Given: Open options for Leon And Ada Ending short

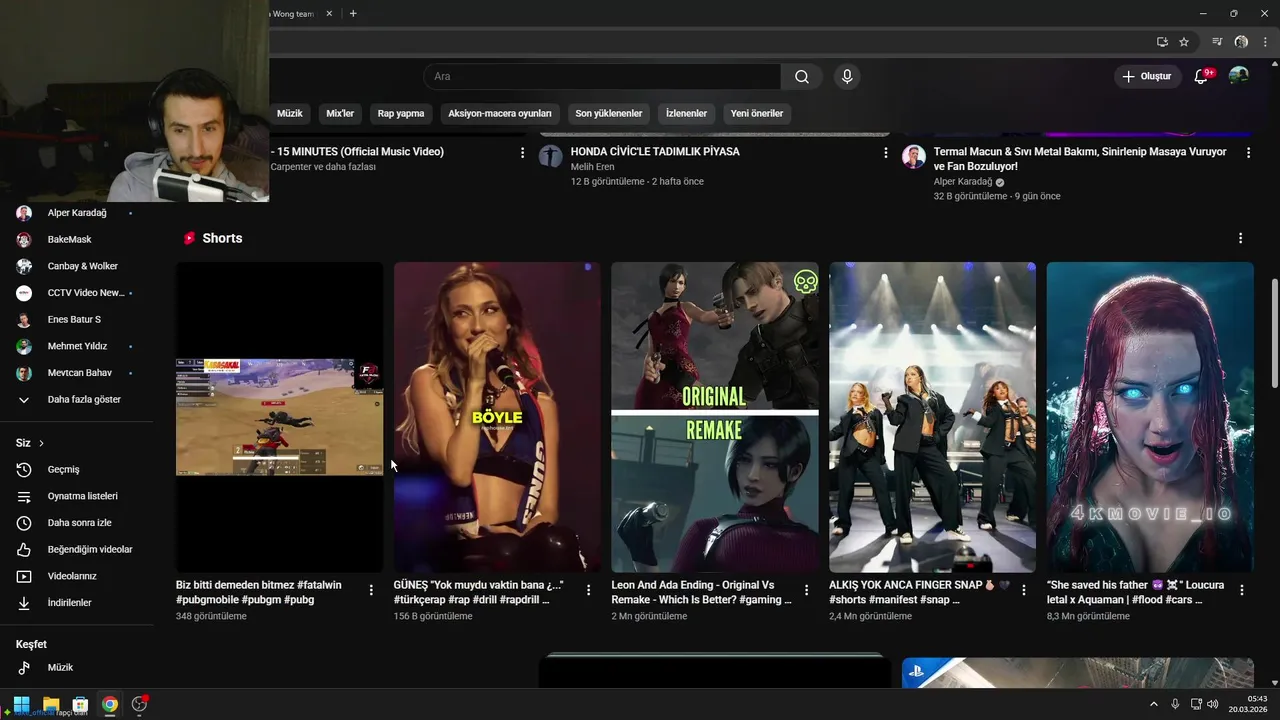Looking at the screenshot, I should point(806,590).
